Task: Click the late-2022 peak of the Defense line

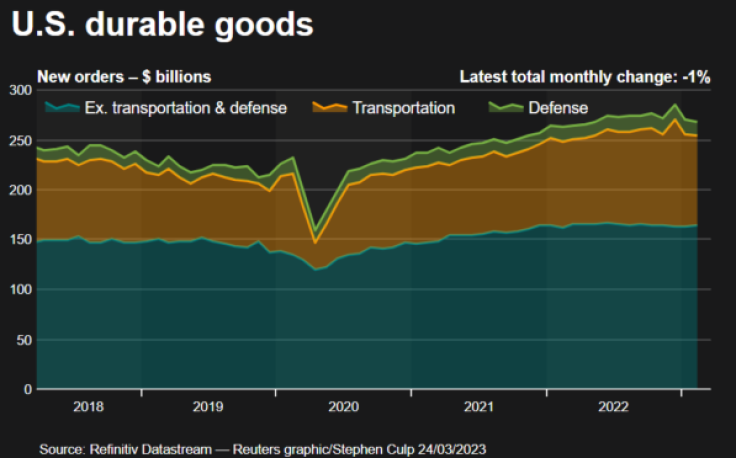Action: click(x=675, y=105)
